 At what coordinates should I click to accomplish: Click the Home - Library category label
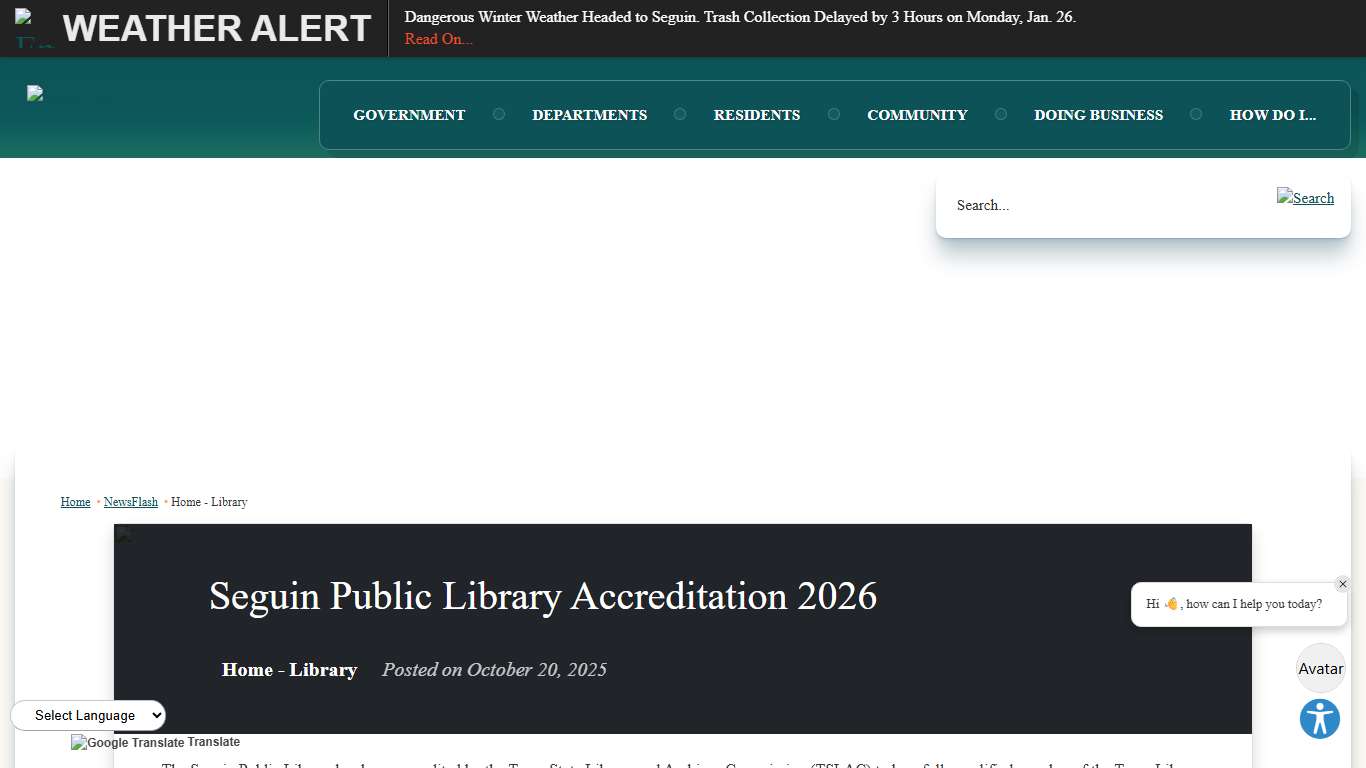(x=289, y=670)
